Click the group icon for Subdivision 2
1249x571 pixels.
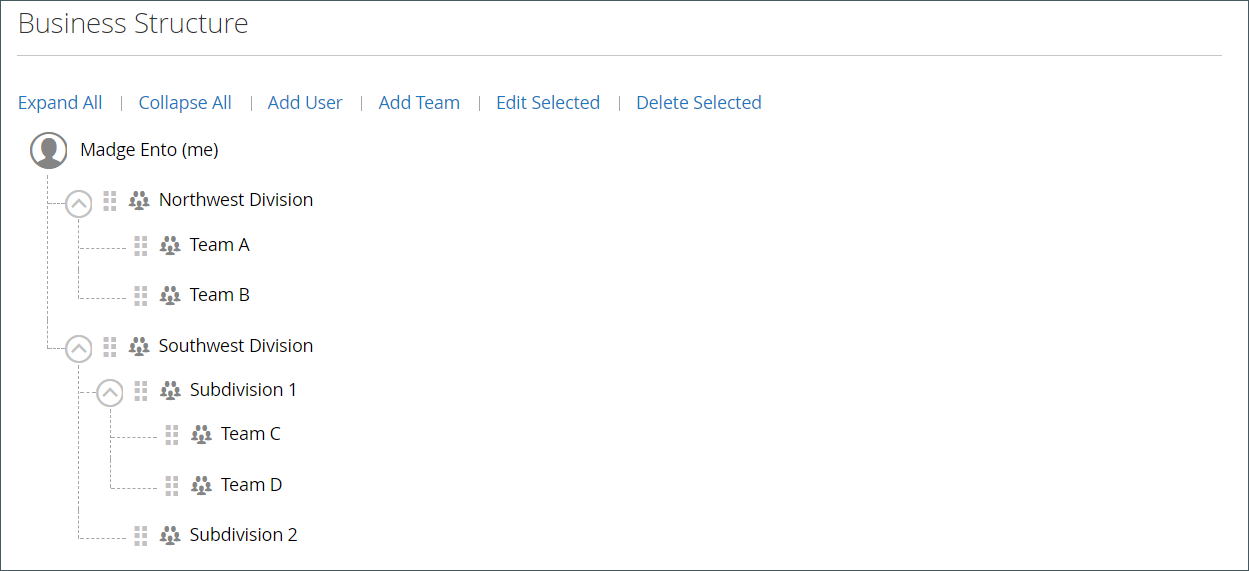(x=170, y=535)
